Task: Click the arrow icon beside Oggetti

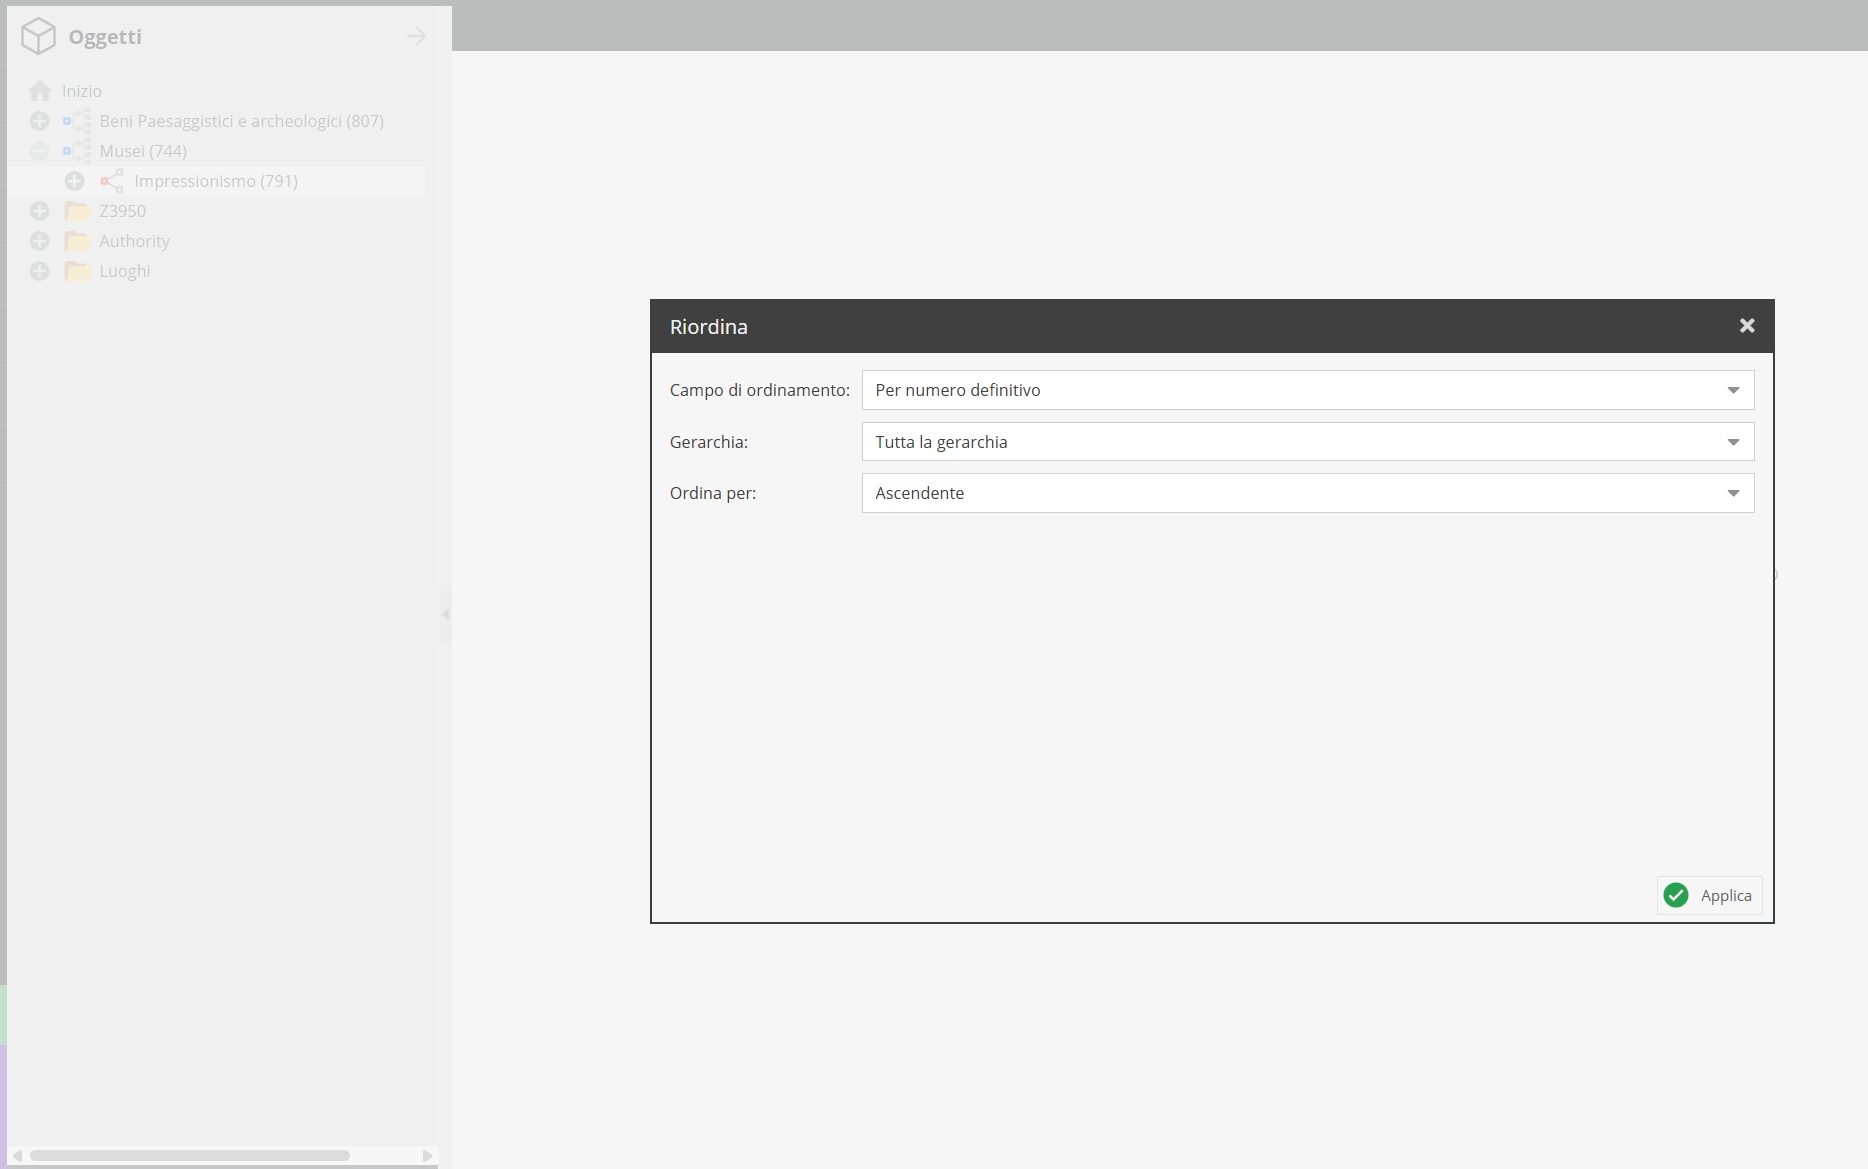Action: click(417, 36)
